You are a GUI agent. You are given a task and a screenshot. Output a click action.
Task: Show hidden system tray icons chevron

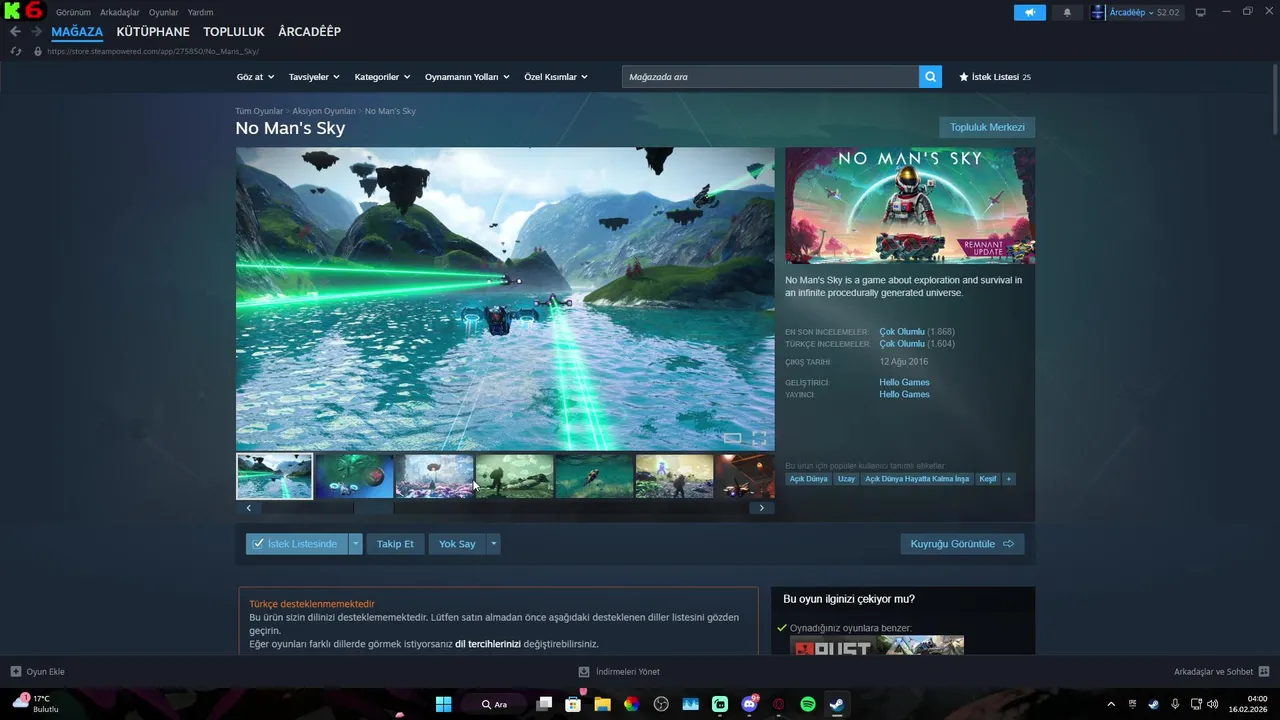[x=1110, y=704]
